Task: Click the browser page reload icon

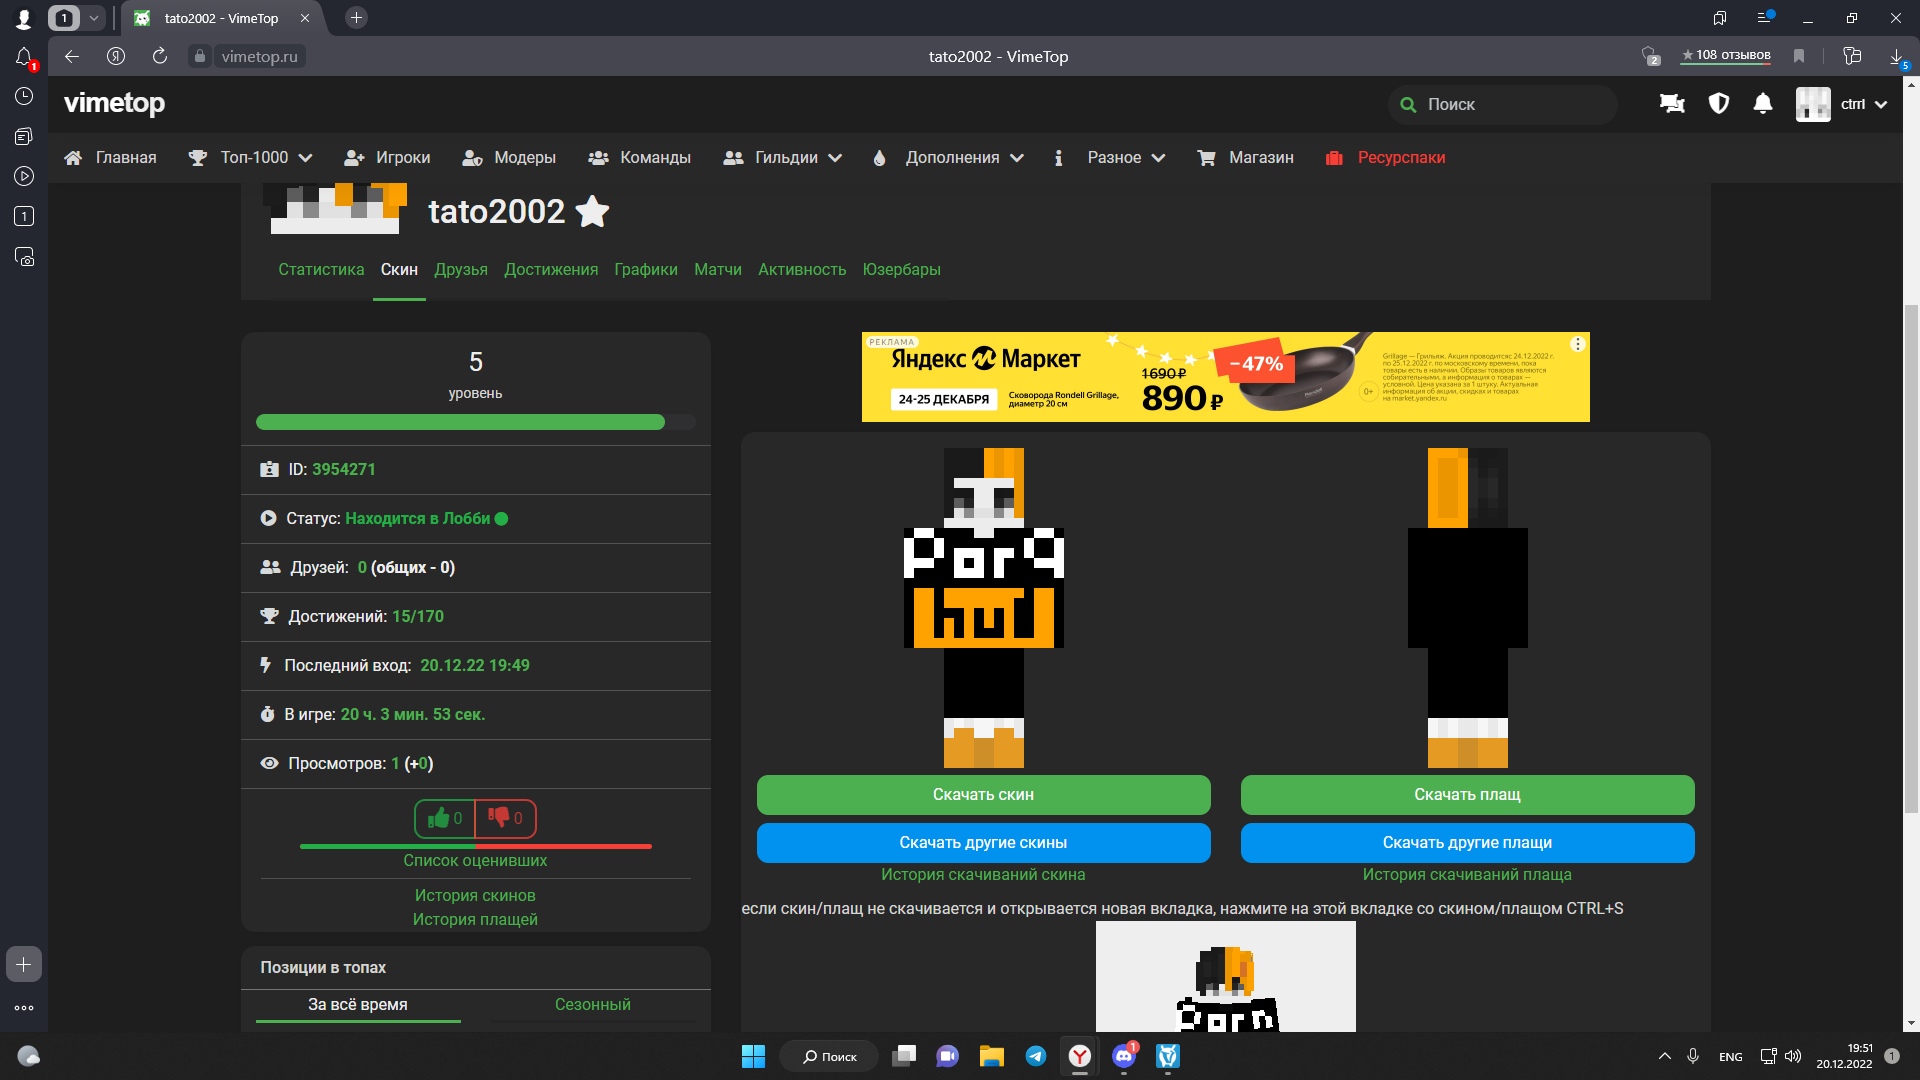Action: [160, 57]
